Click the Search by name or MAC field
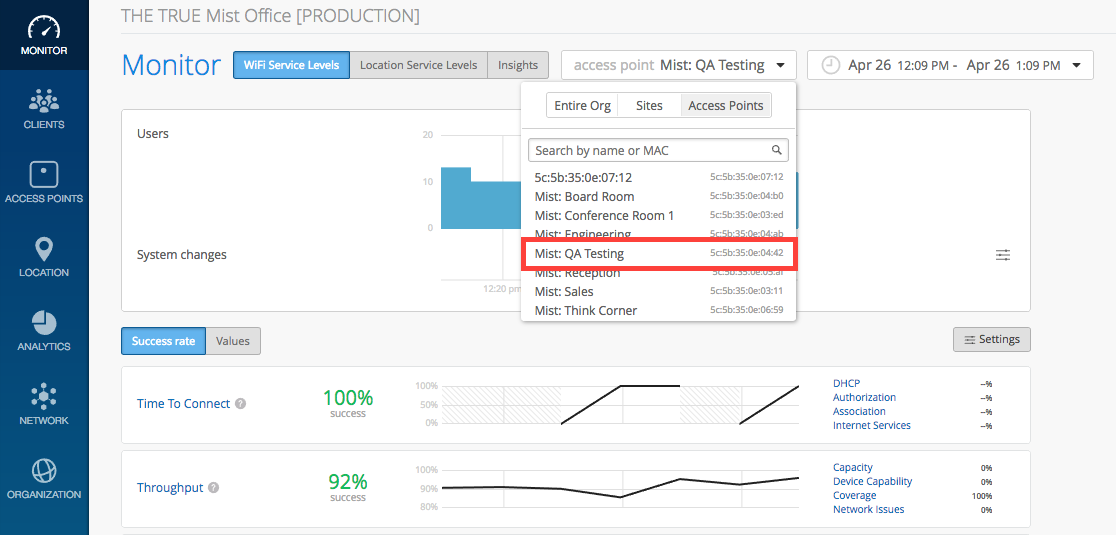The width and height of the screenshot is (1116, 535). click(650, 150)
